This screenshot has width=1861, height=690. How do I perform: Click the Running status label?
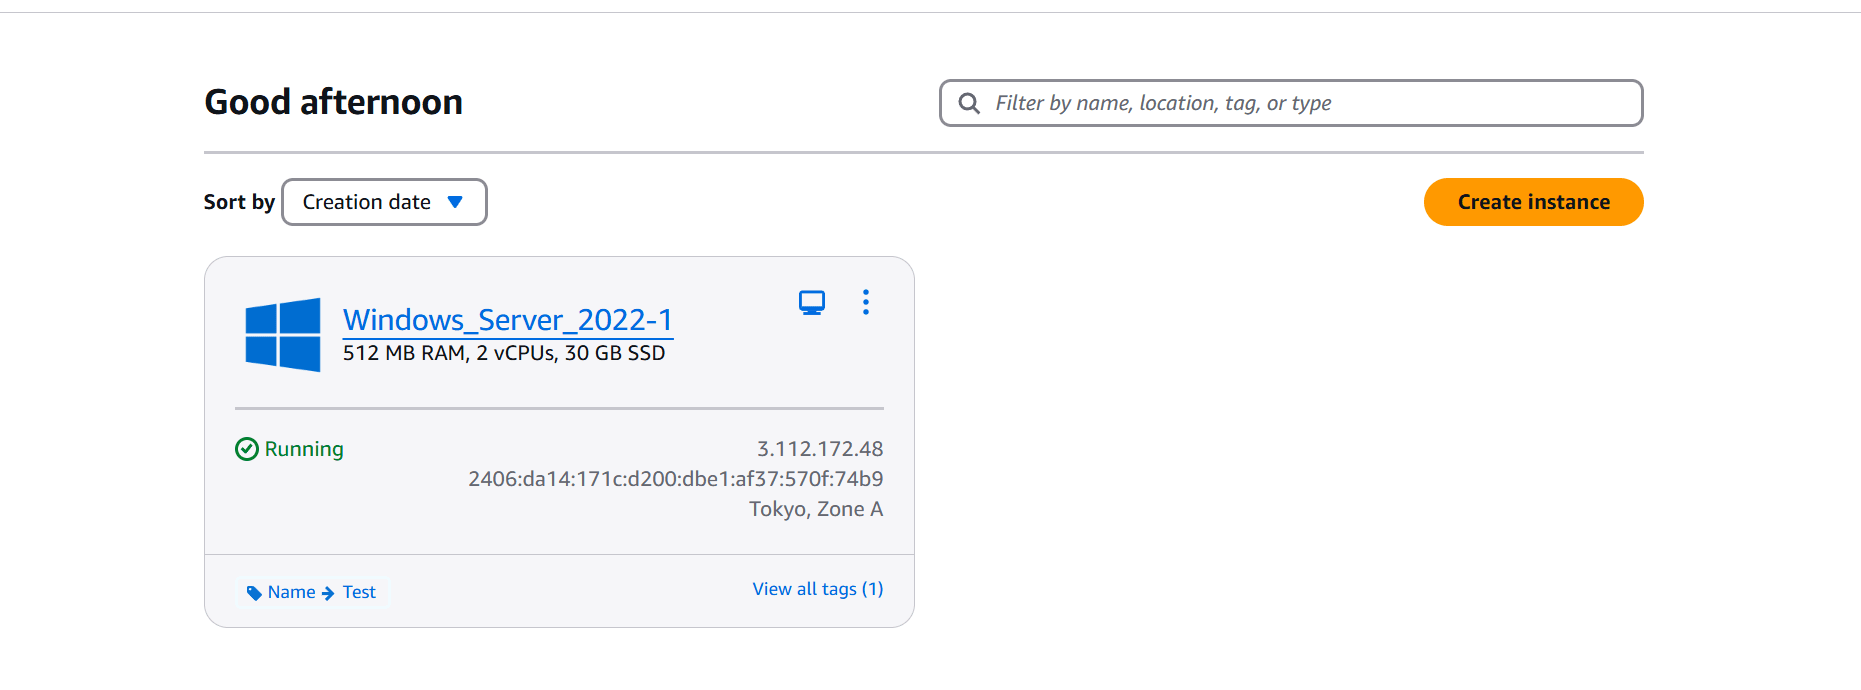pyautogui.click(x=304, y=449)
